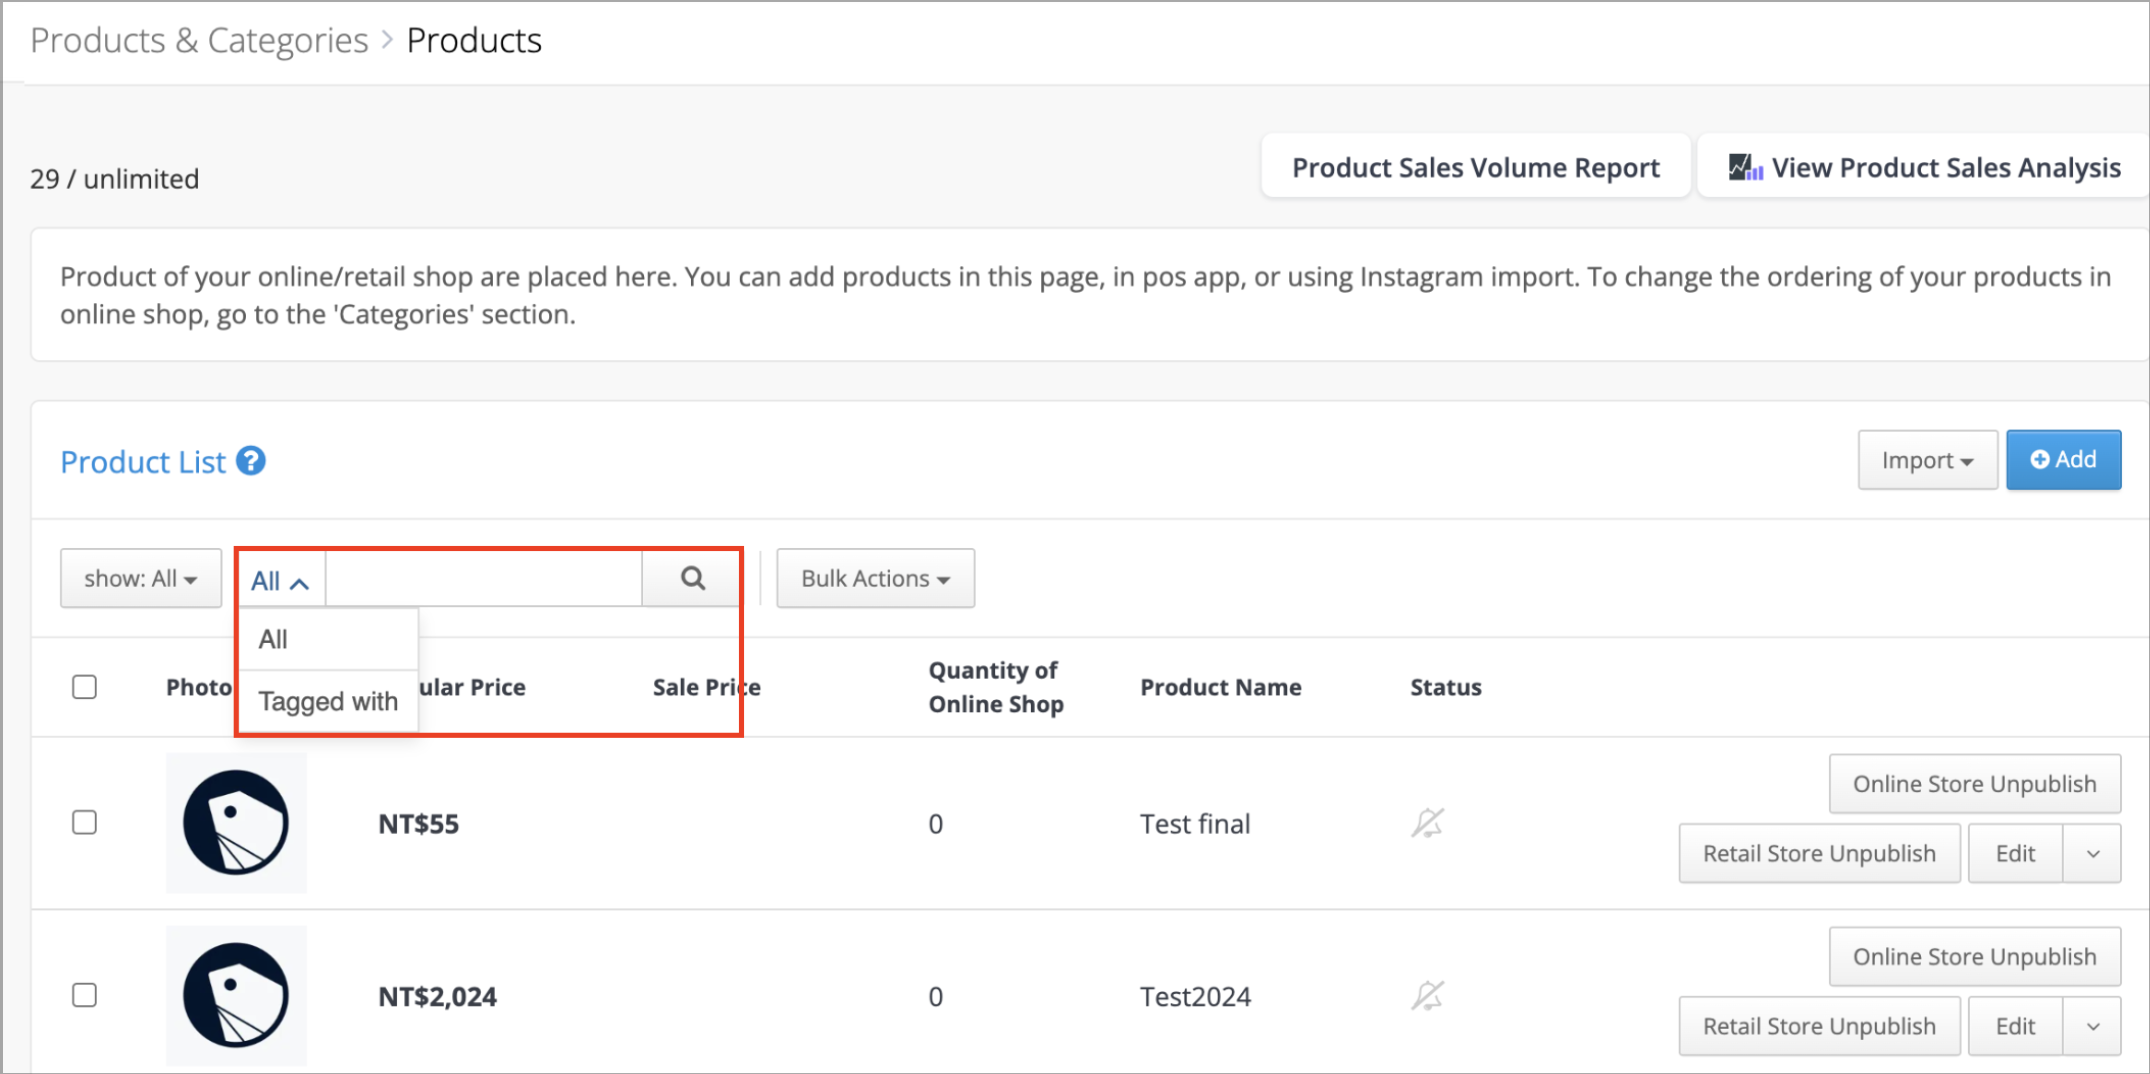Viewport: 2150px width, 1074px height.
Task: Click into the product search text field
Action: 484,578
